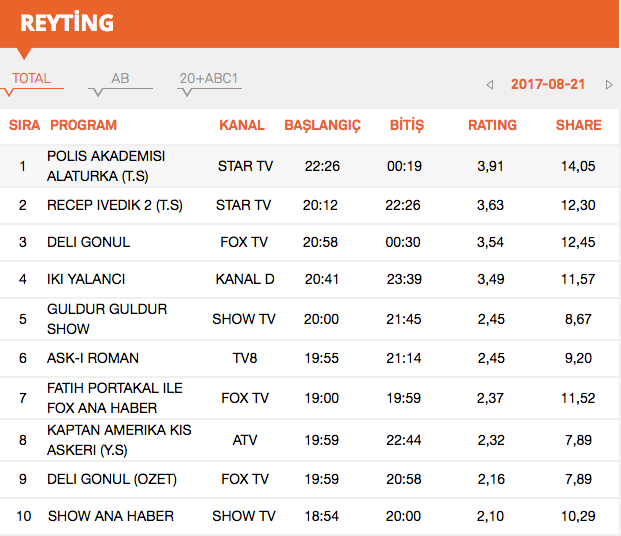Image resolution: width=621 pixels, height=536 pixels.
Task: Select KAPTAN AMERIKA KIS ASKERI entry
Action: pyautogui.click(x=119, y=439)
